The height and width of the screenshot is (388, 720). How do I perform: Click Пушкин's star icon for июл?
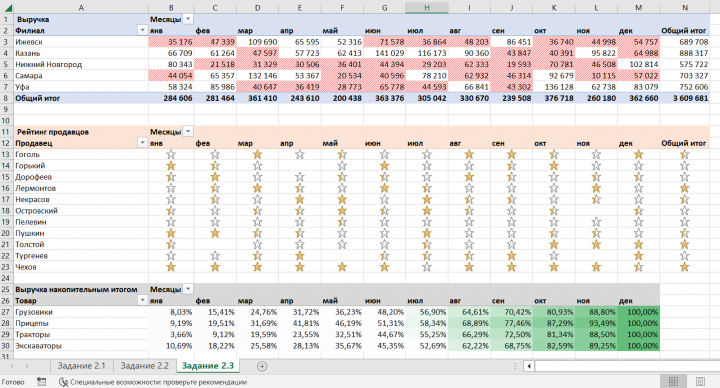pyautogui.click(x=427, y=233)
